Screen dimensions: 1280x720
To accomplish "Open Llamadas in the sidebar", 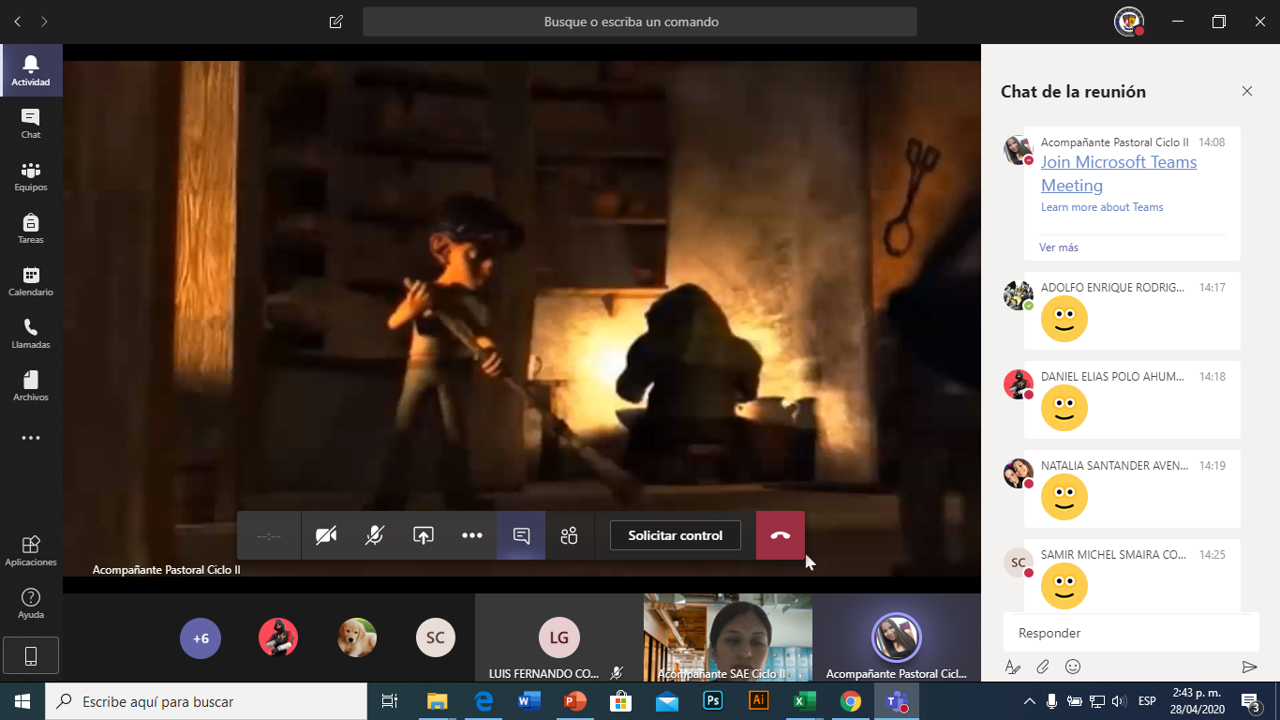I will [x=31, y=333].
